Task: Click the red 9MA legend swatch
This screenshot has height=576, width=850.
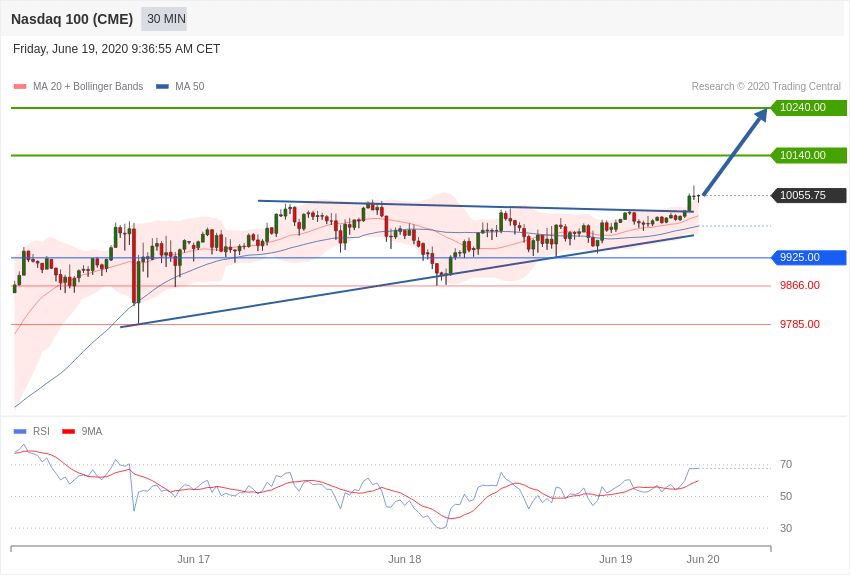Action: (68, 432)
